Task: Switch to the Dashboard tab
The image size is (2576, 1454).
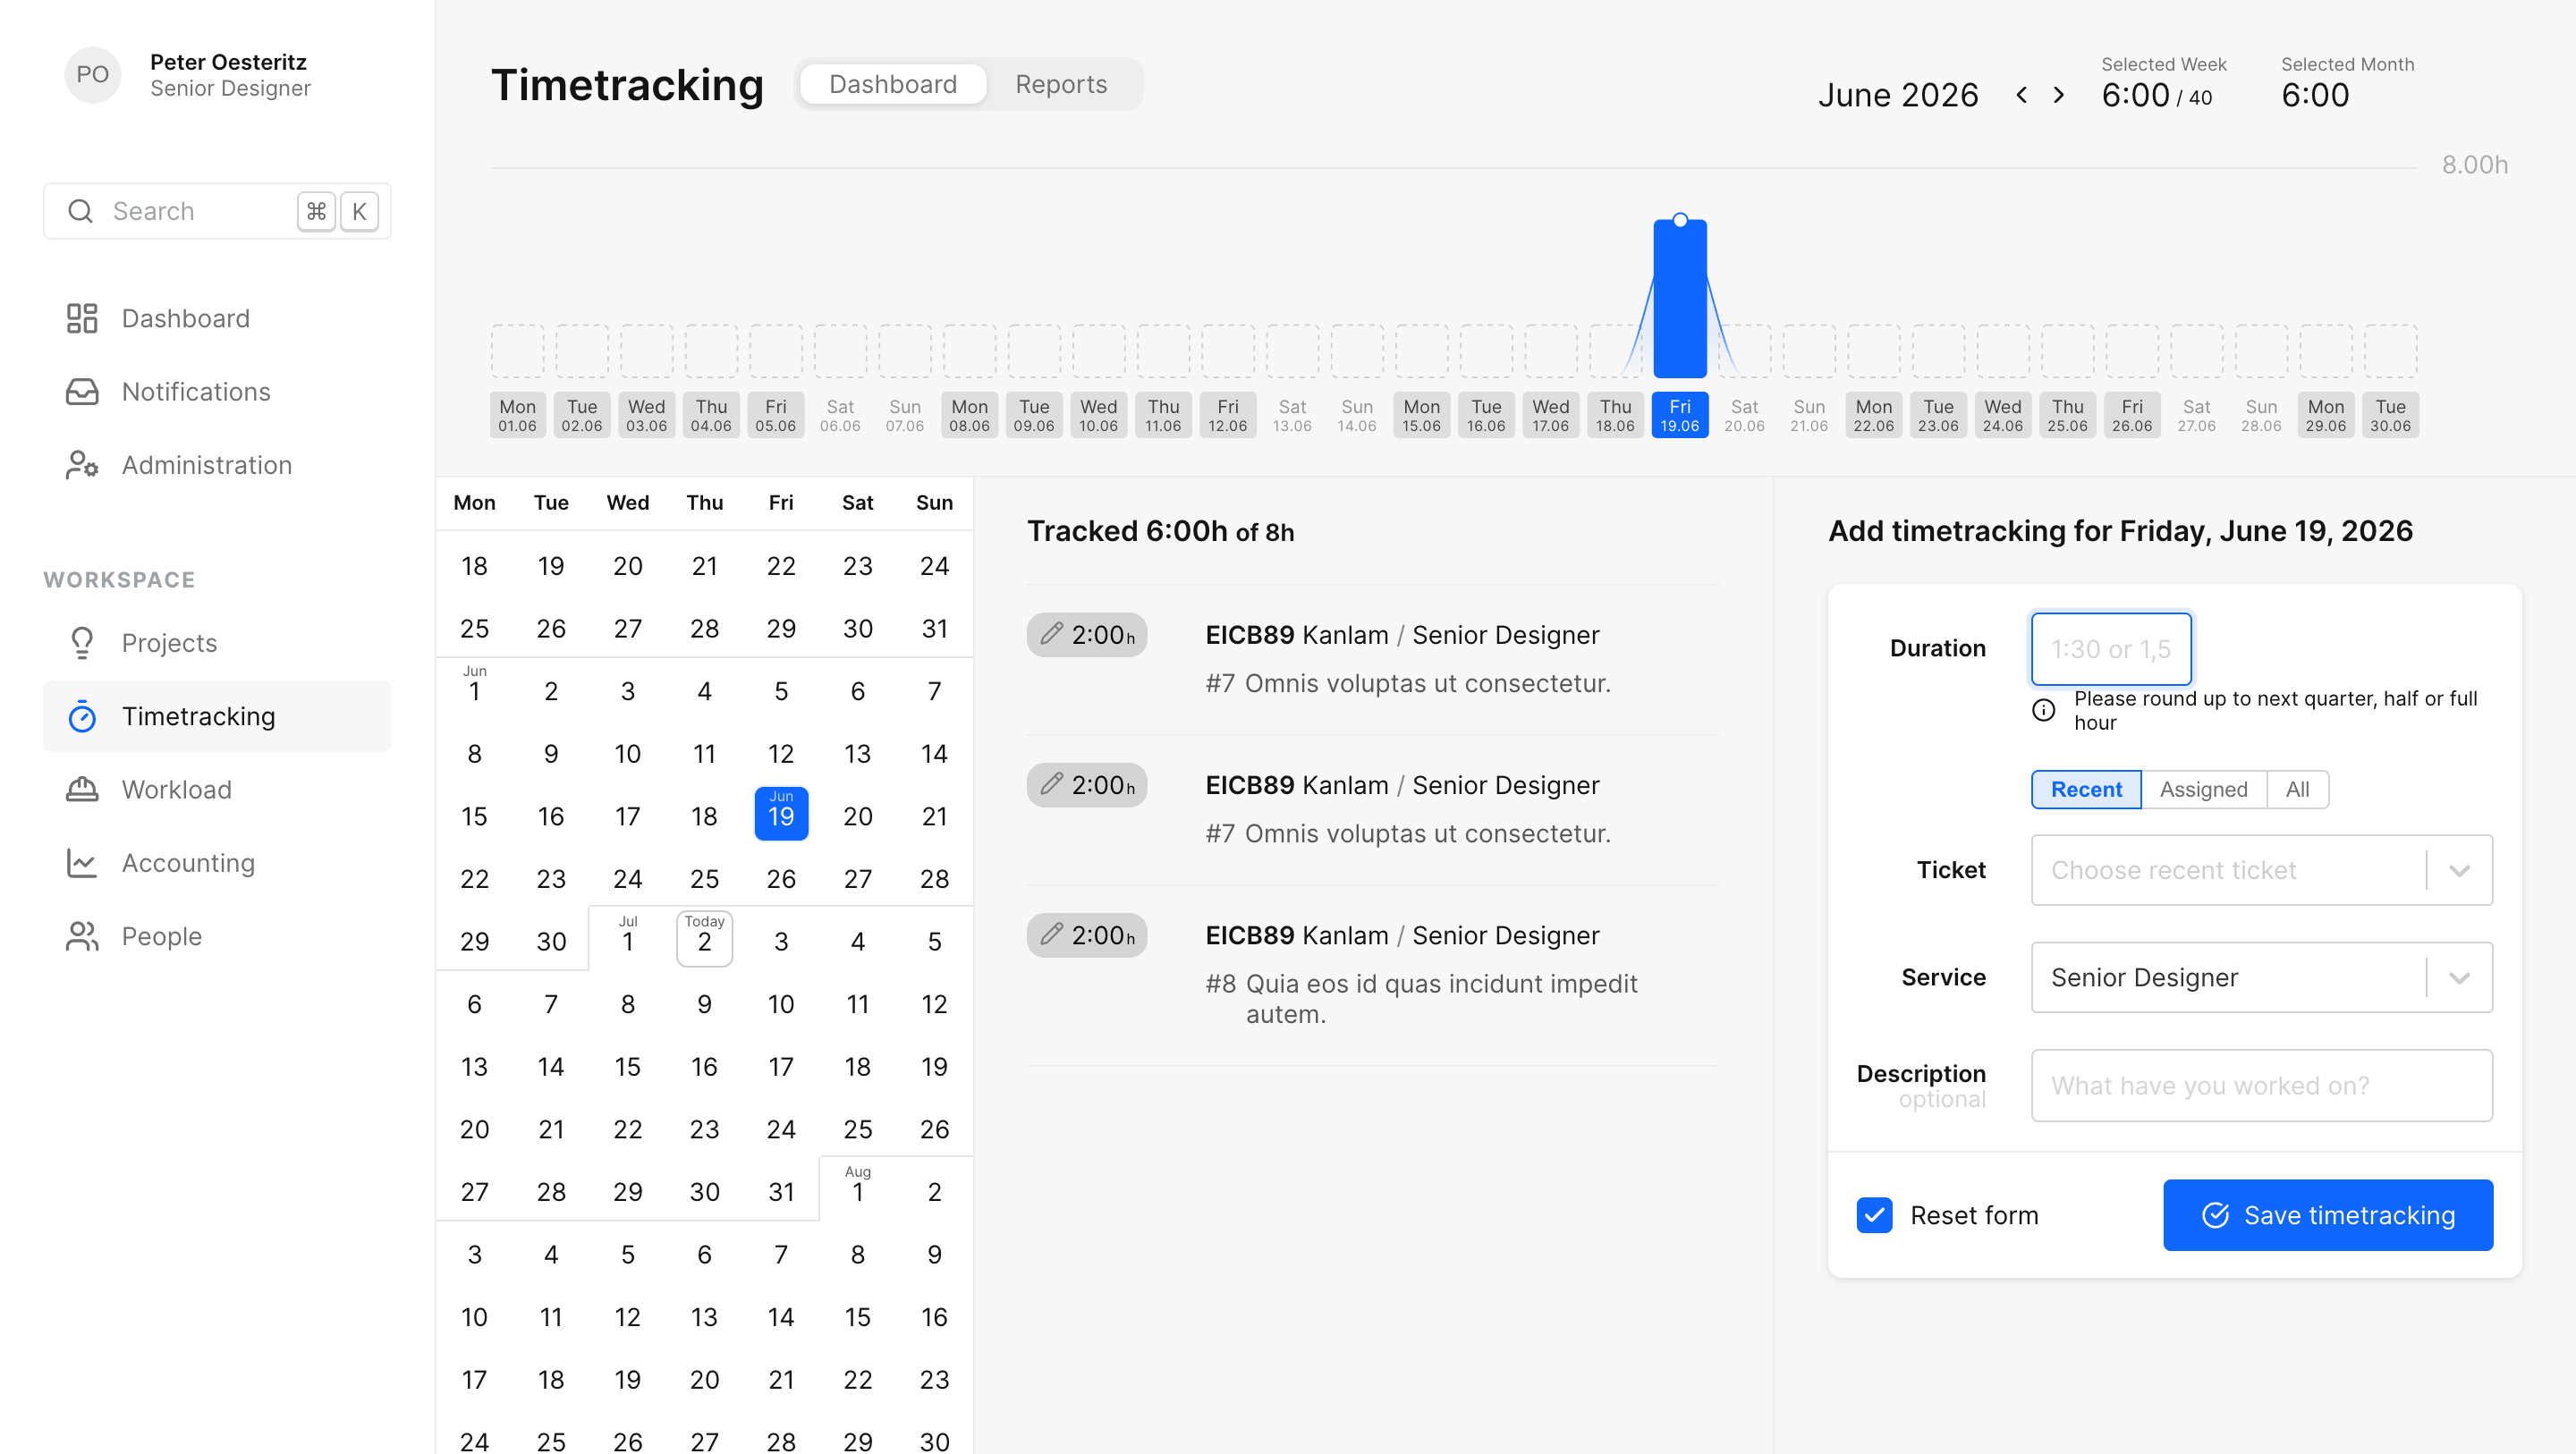Action: point(893,84)
